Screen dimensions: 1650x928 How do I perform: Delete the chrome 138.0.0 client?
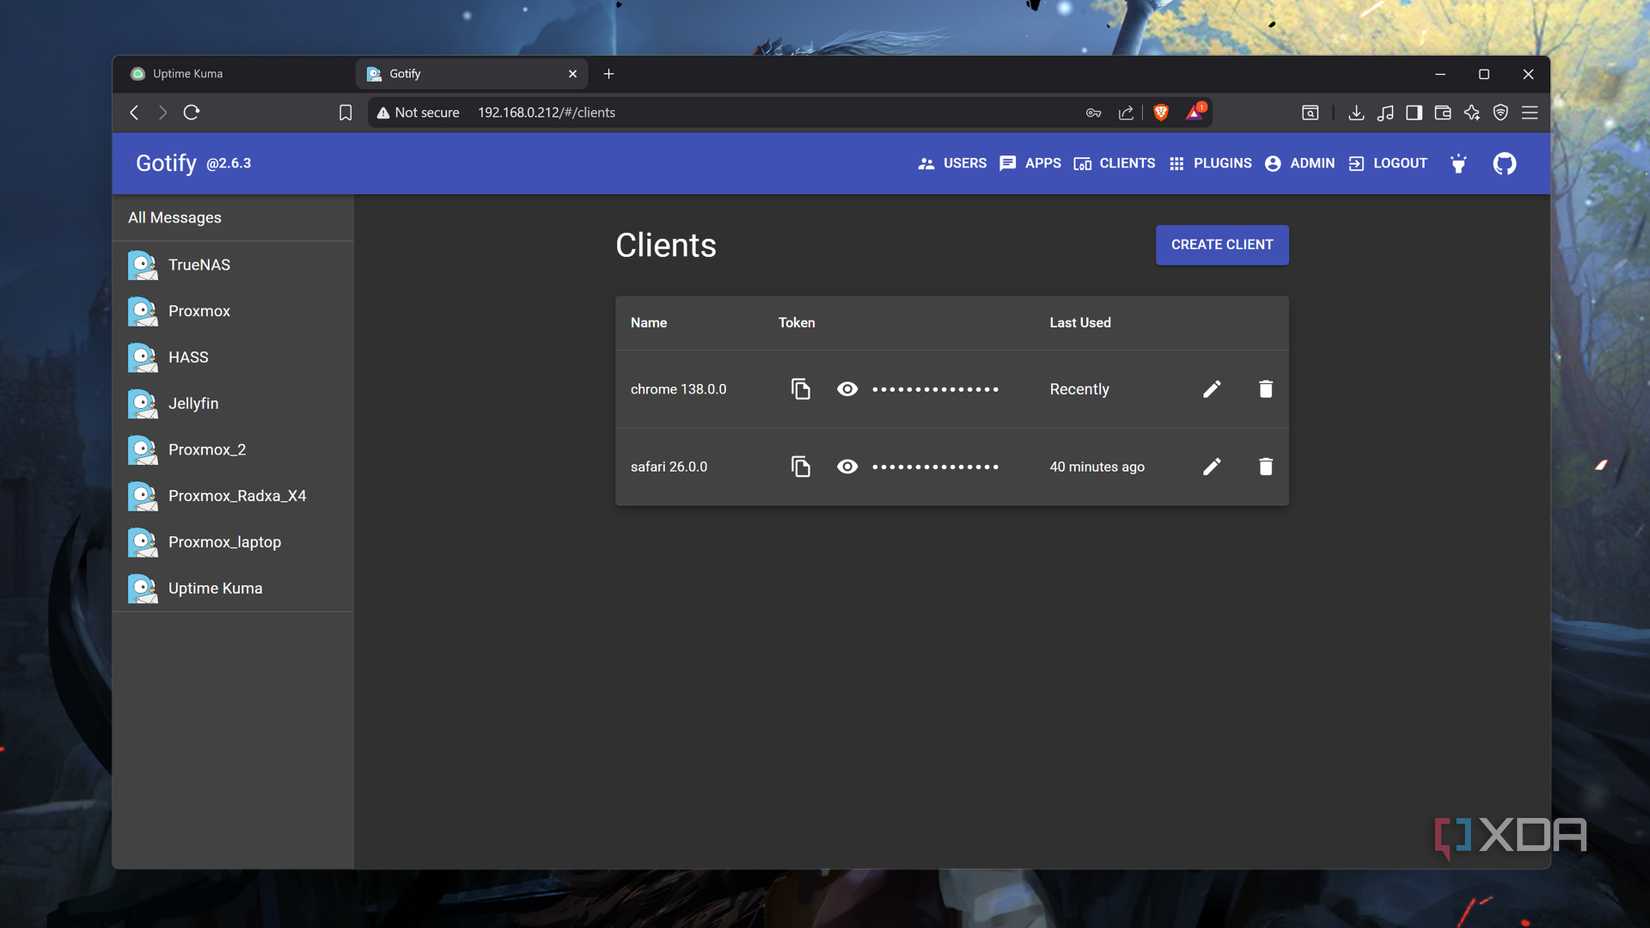(1265, 389)
